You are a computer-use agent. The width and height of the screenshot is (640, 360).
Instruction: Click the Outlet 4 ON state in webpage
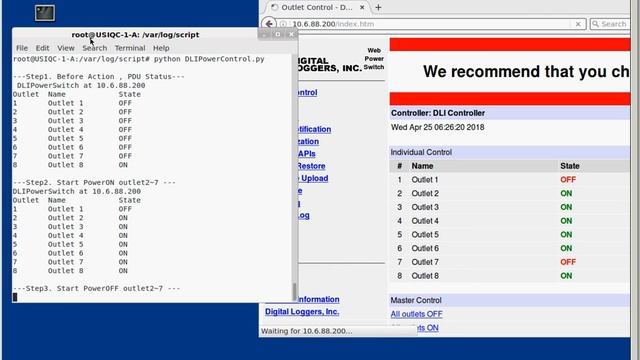click(x=566, y=221)
